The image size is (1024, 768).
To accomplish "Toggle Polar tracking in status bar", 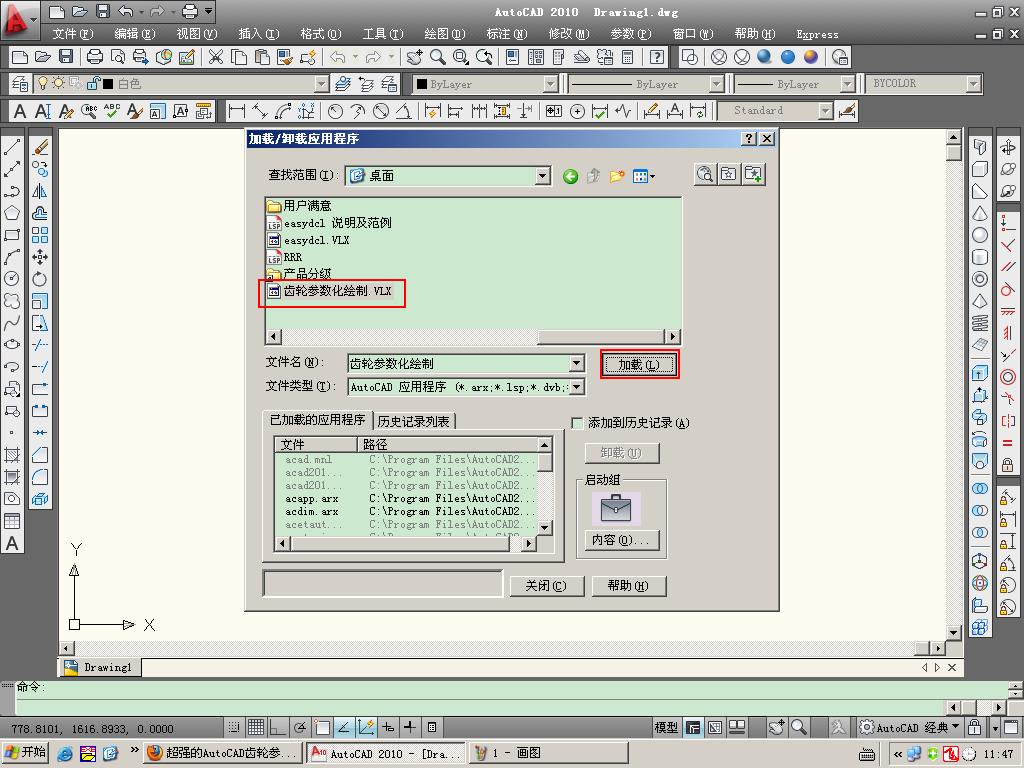I will coord(300,727).
